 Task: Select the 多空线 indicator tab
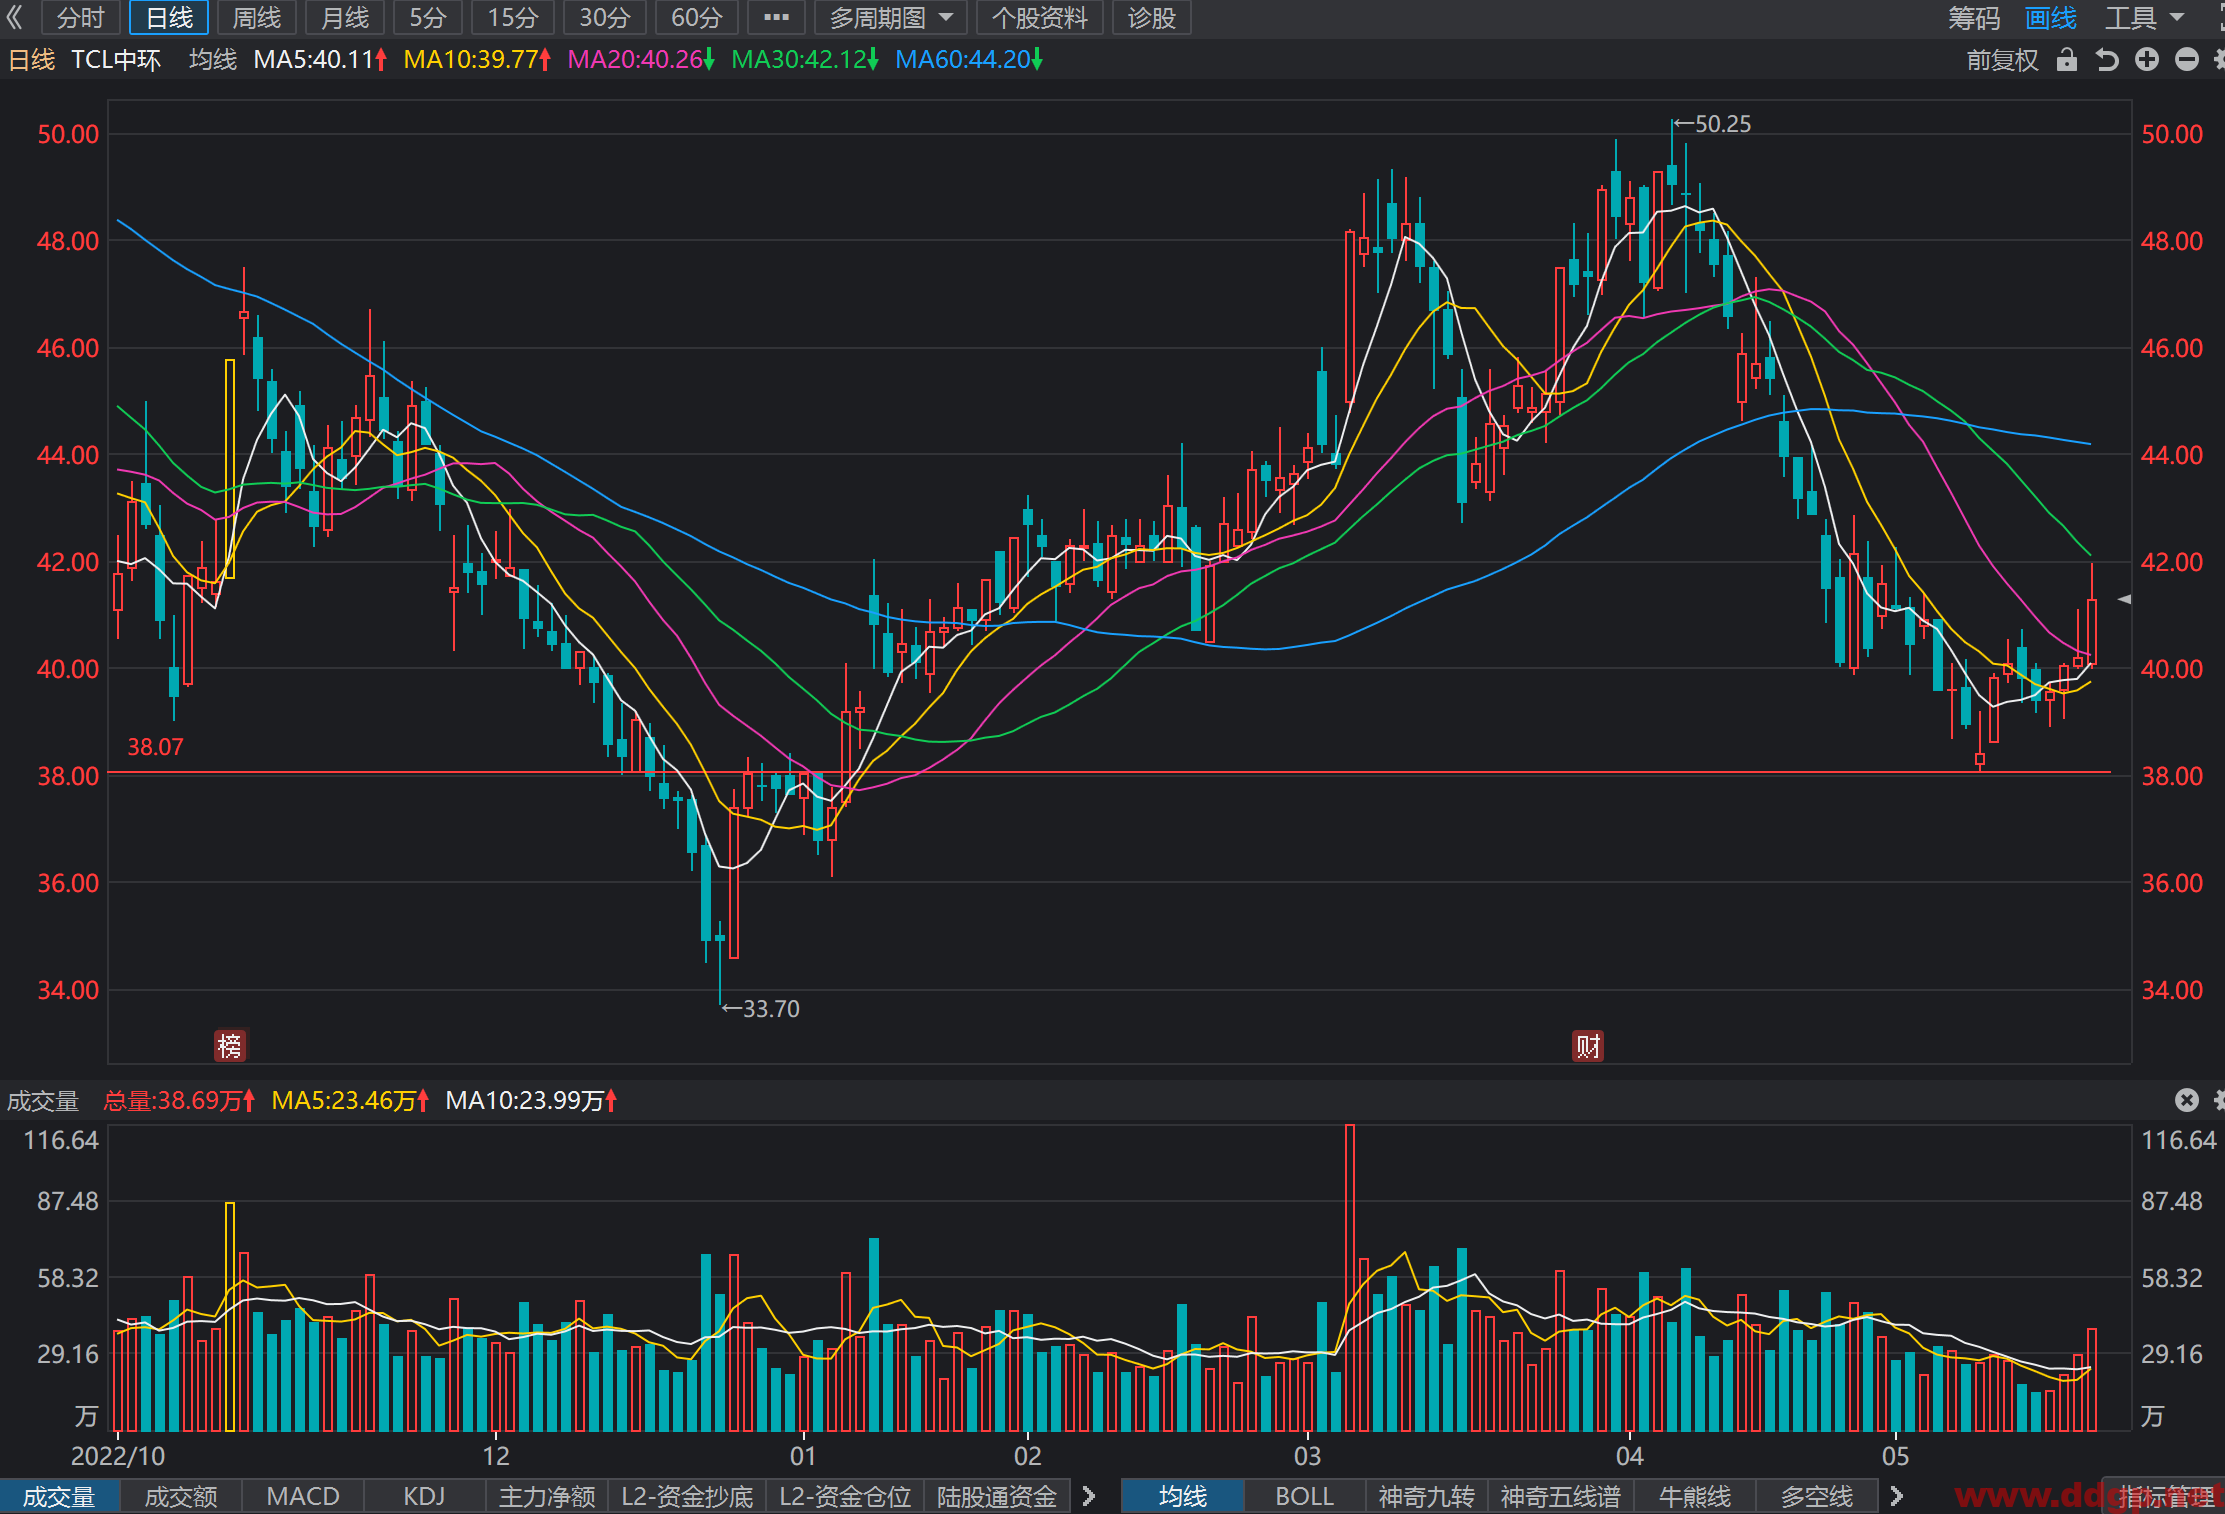(x=1817, y=1496)
